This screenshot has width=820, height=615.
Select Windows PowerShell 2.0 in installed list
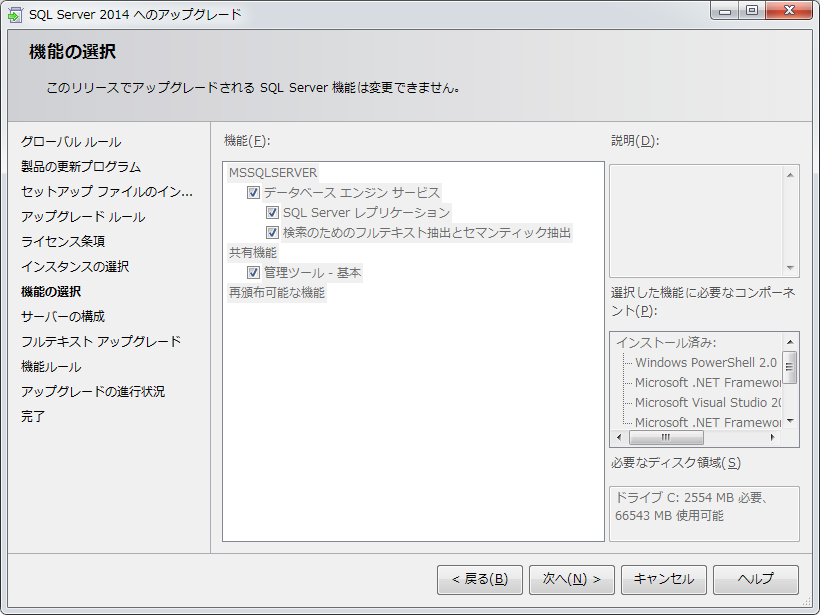[705, 362]
